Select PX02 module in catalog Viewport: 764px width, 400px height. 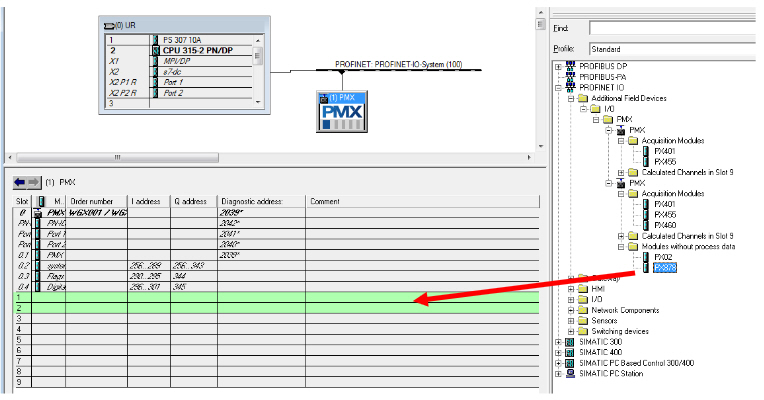664,257
